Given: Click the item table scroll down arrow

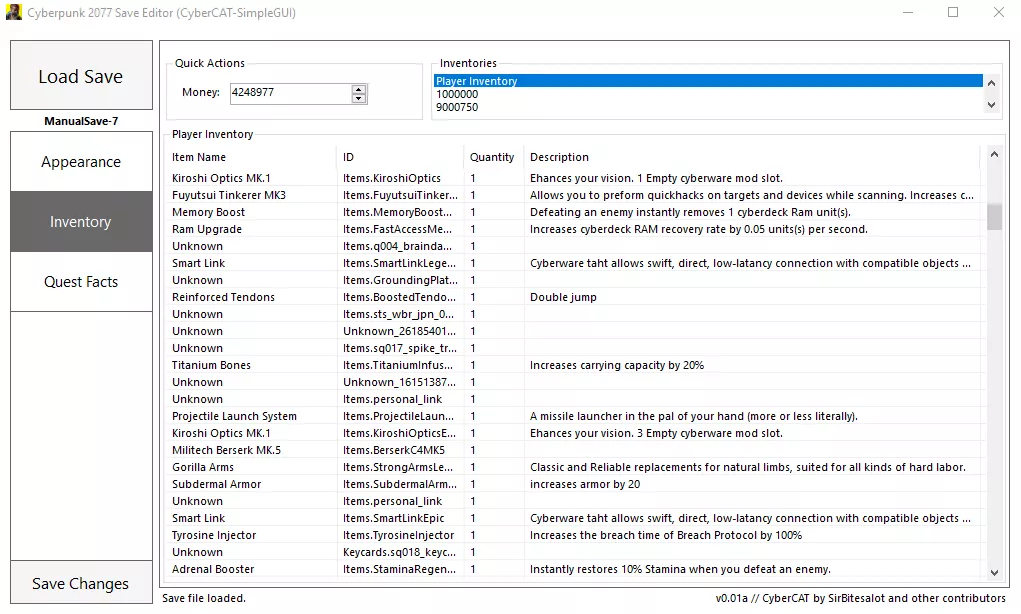Looking at the screenshot, I should coord(994,573).
